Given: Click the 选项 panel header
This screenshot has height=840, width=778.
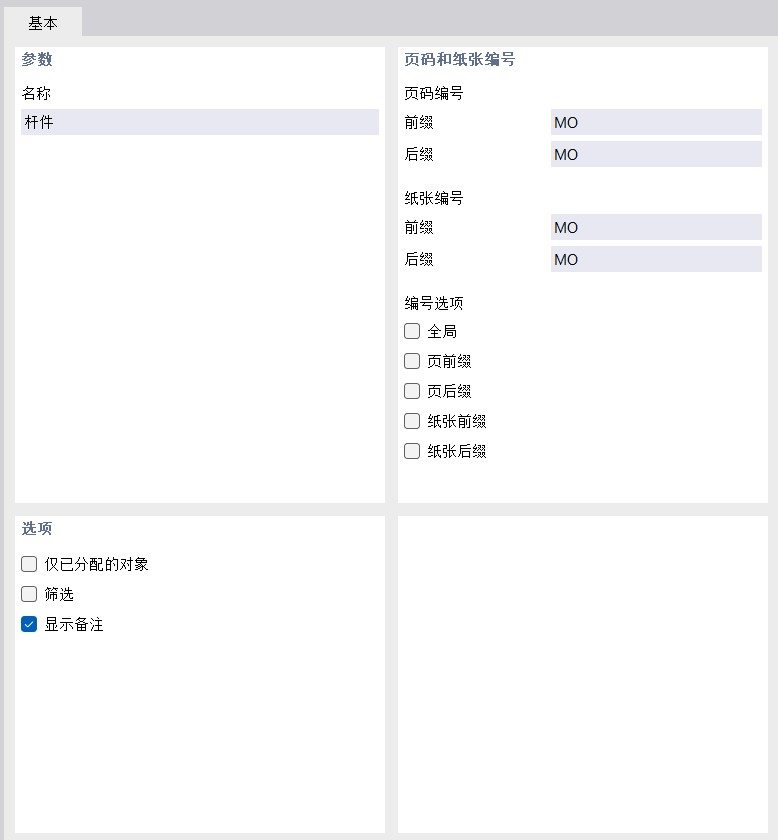Looking at the screenshot, I should [x=36, y=529].
